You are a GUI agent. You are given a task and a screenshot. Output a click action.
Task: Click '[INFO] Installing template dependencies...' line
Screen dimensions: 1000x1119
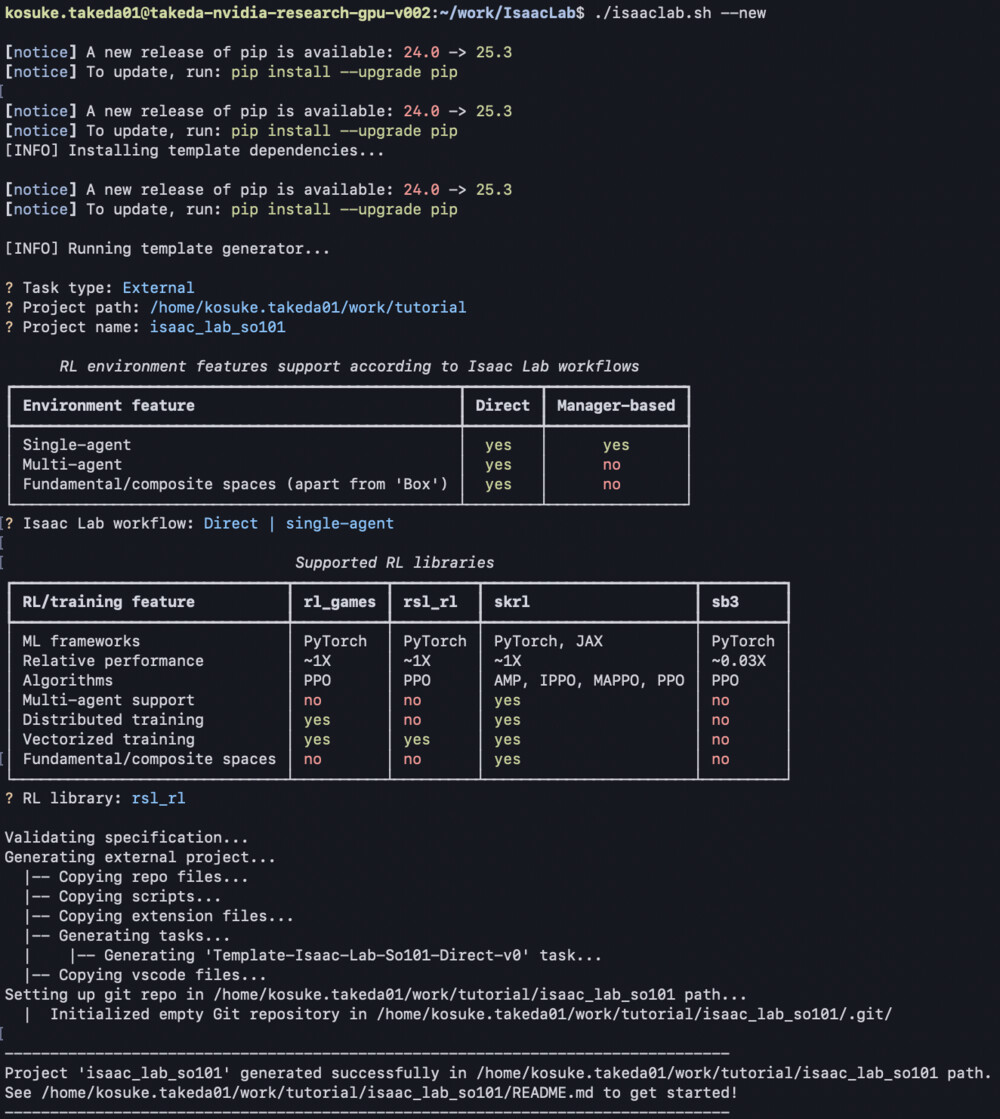point(194,151)
